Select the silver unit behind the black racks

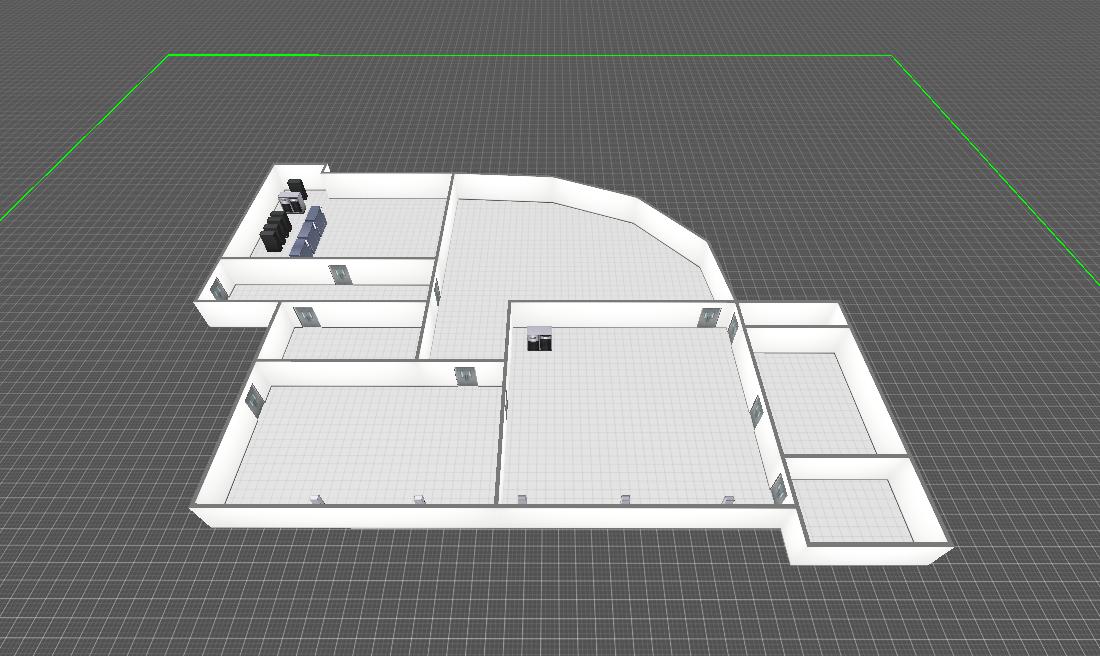(x=290, y=201)
